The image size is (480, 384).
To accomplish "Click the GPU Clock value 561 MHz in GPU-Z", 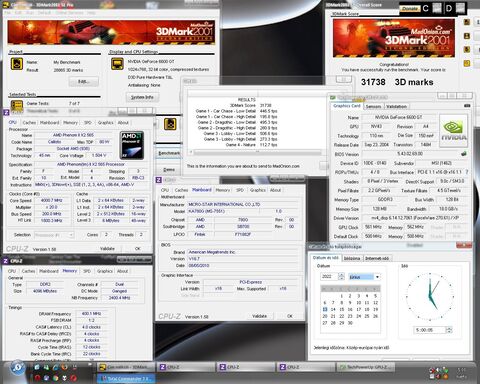I will click(x=373, y=227).
